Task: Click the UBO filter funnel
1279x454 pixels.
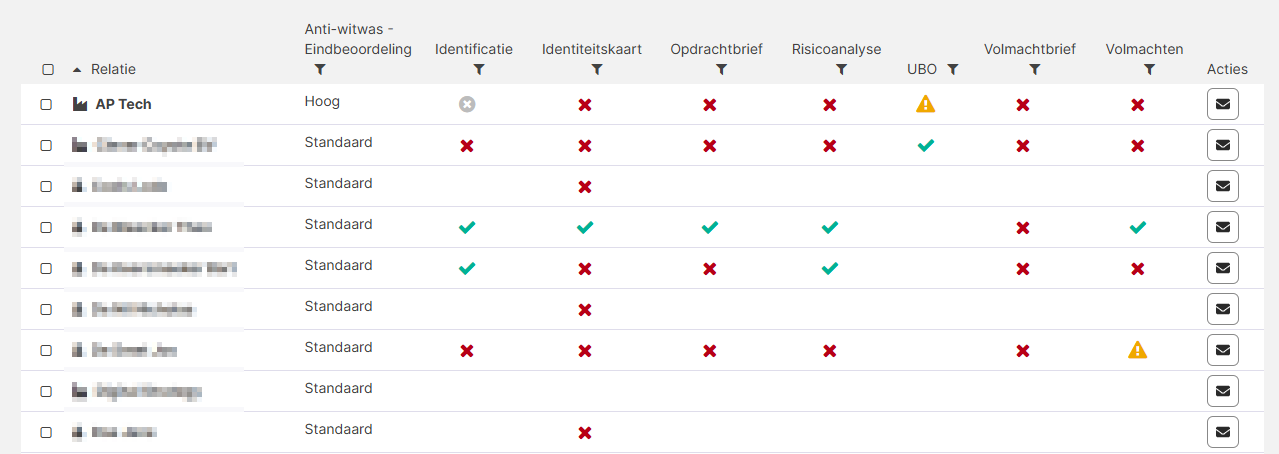Action: pos(953,69)
